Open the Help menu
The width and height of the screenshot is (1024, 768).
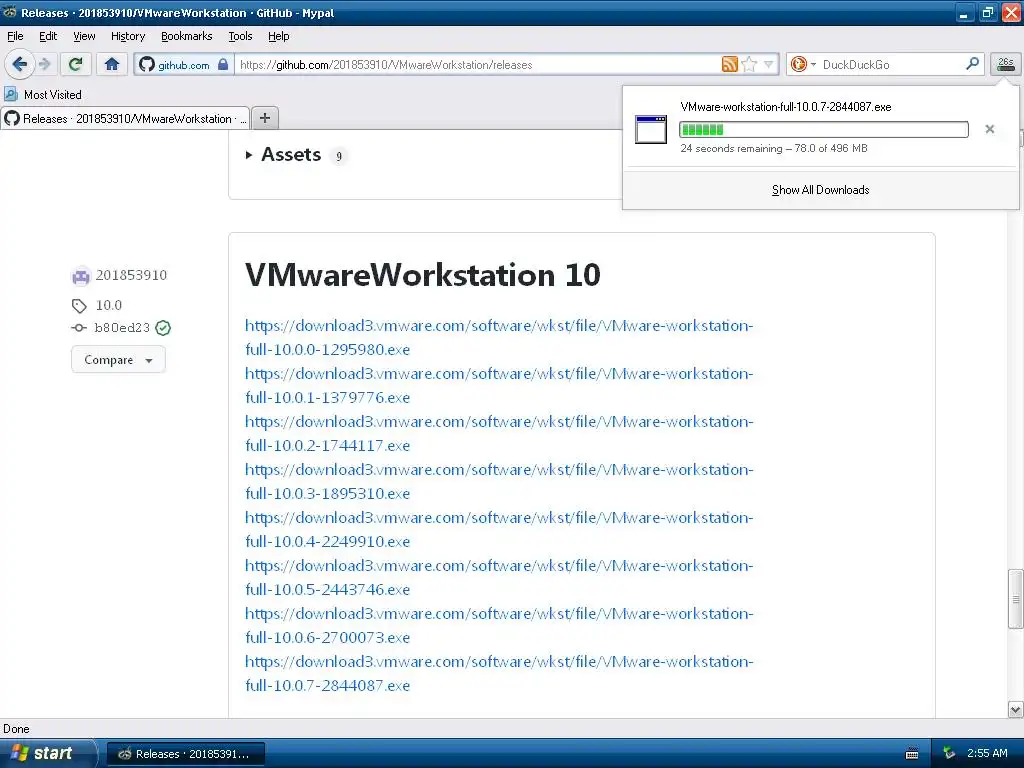pos(279,36)
